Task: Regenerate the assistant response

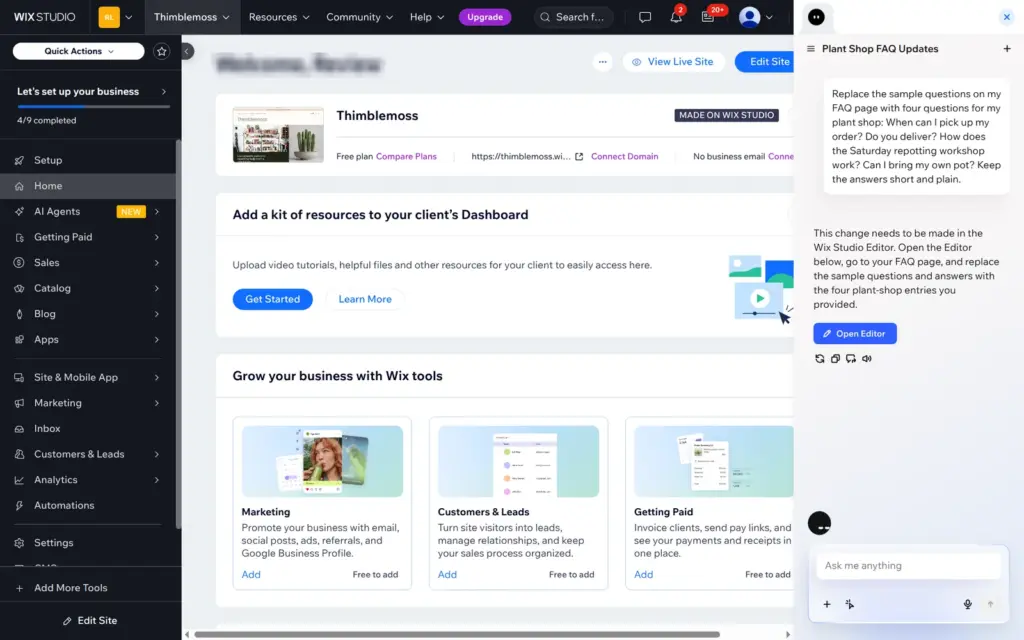Action: (820, 359)
